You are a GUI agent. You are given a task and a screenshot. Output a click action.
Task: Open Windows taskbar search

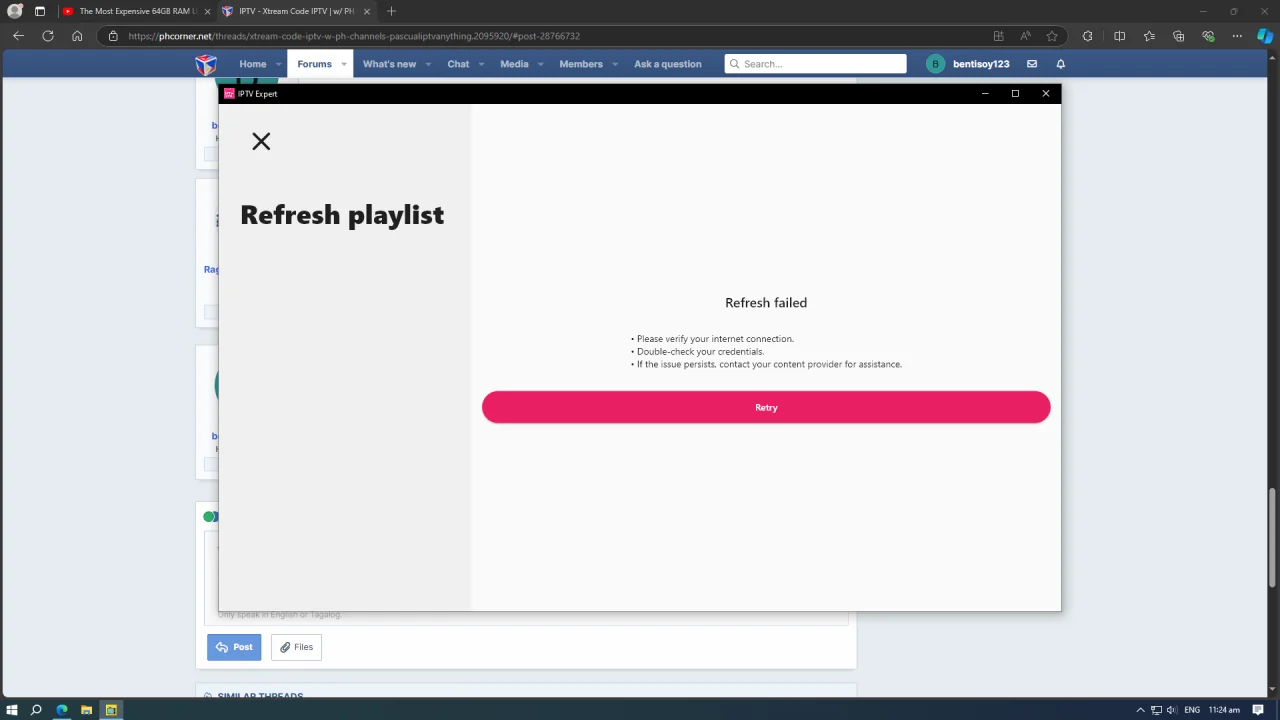click(36, 710)
